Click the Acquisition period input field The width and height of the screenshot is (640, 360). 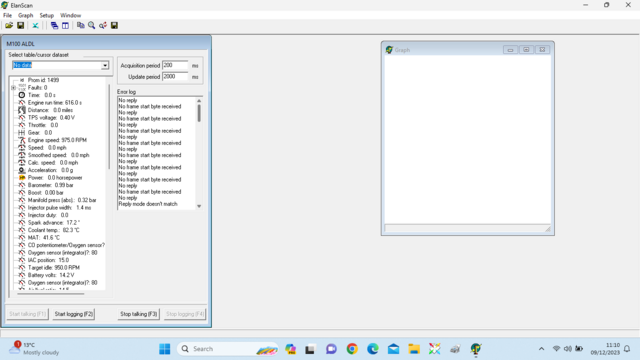[x=175, y=65]
